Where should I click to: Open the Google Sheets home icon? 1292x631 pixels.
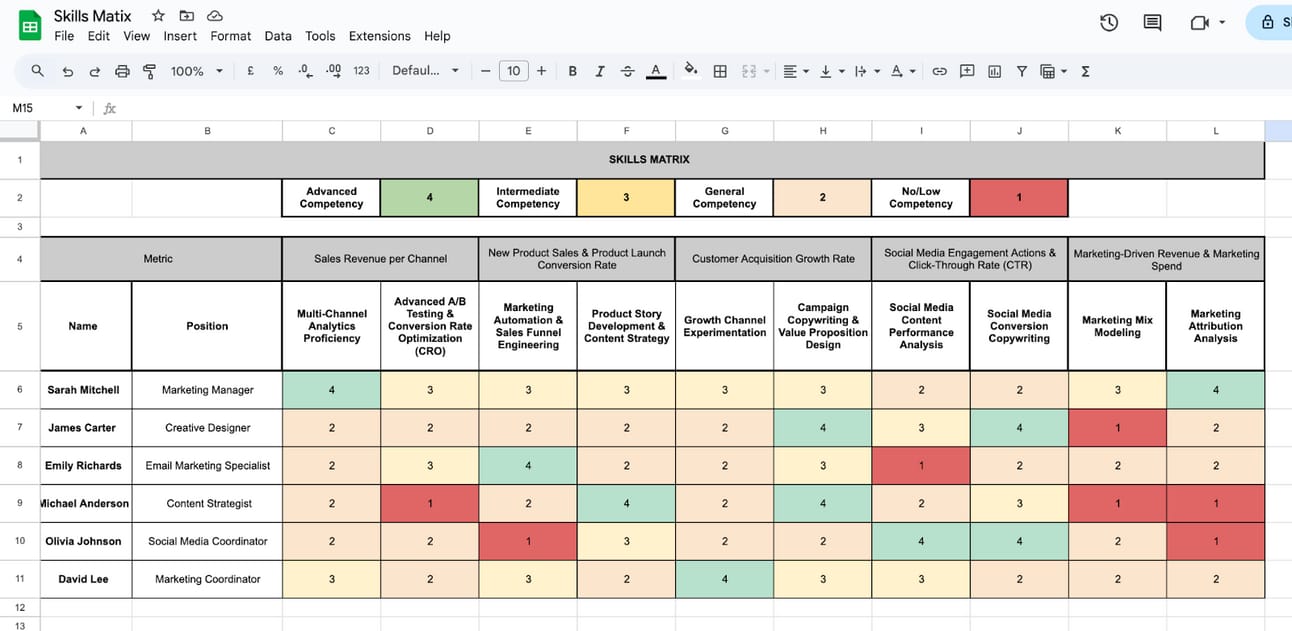(30, 26)
